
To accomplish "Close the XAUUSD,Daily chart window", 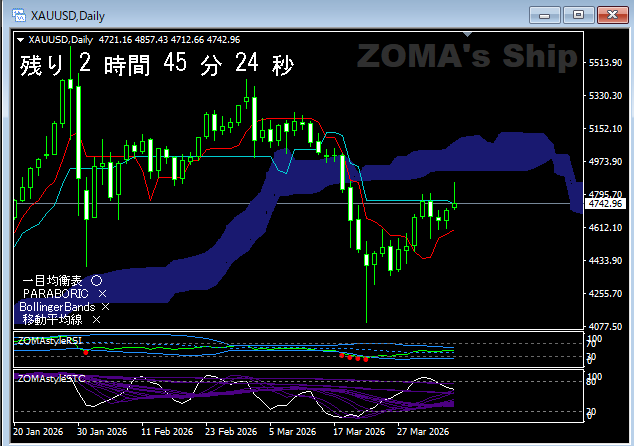I will click(612, 15).
